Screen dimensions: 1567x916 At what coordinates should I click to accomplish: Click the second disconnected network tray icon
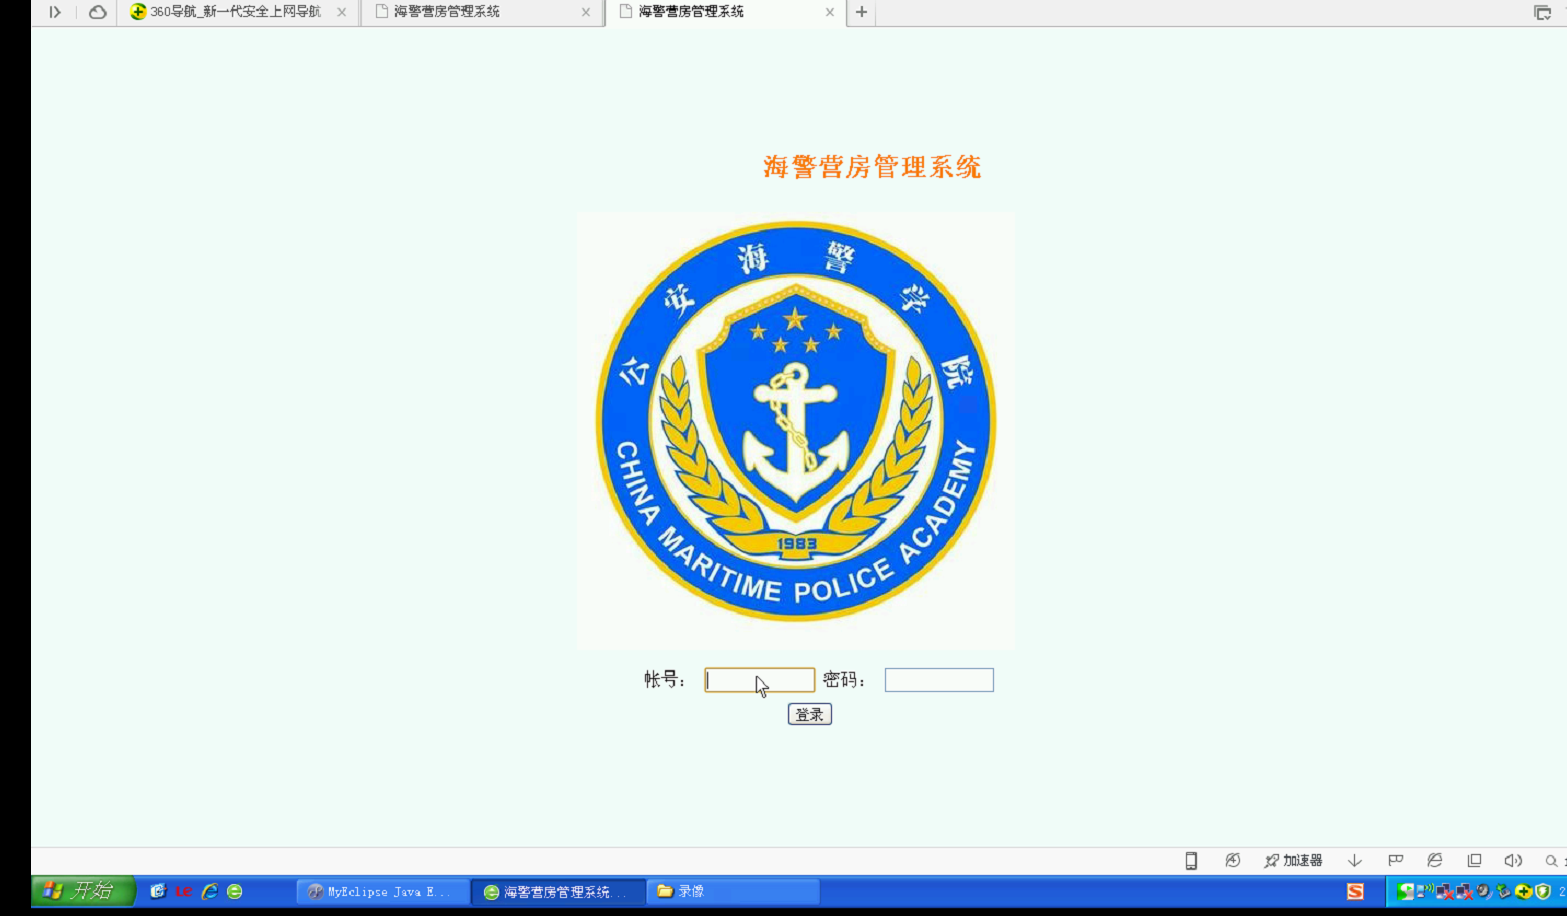pos(1464,891)
